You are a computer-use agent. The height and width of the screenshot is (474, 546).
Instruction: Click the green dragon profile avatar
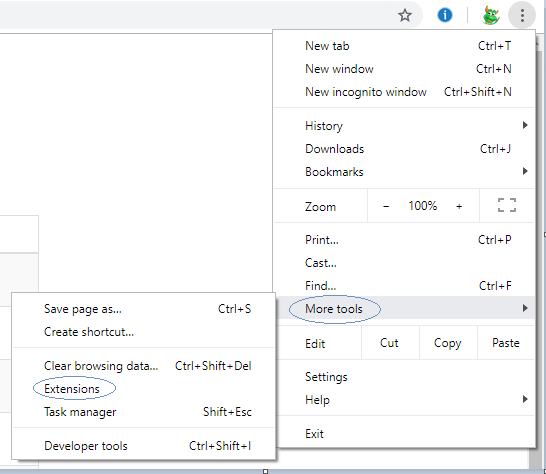pyautogui.click(x=490, y=16)
